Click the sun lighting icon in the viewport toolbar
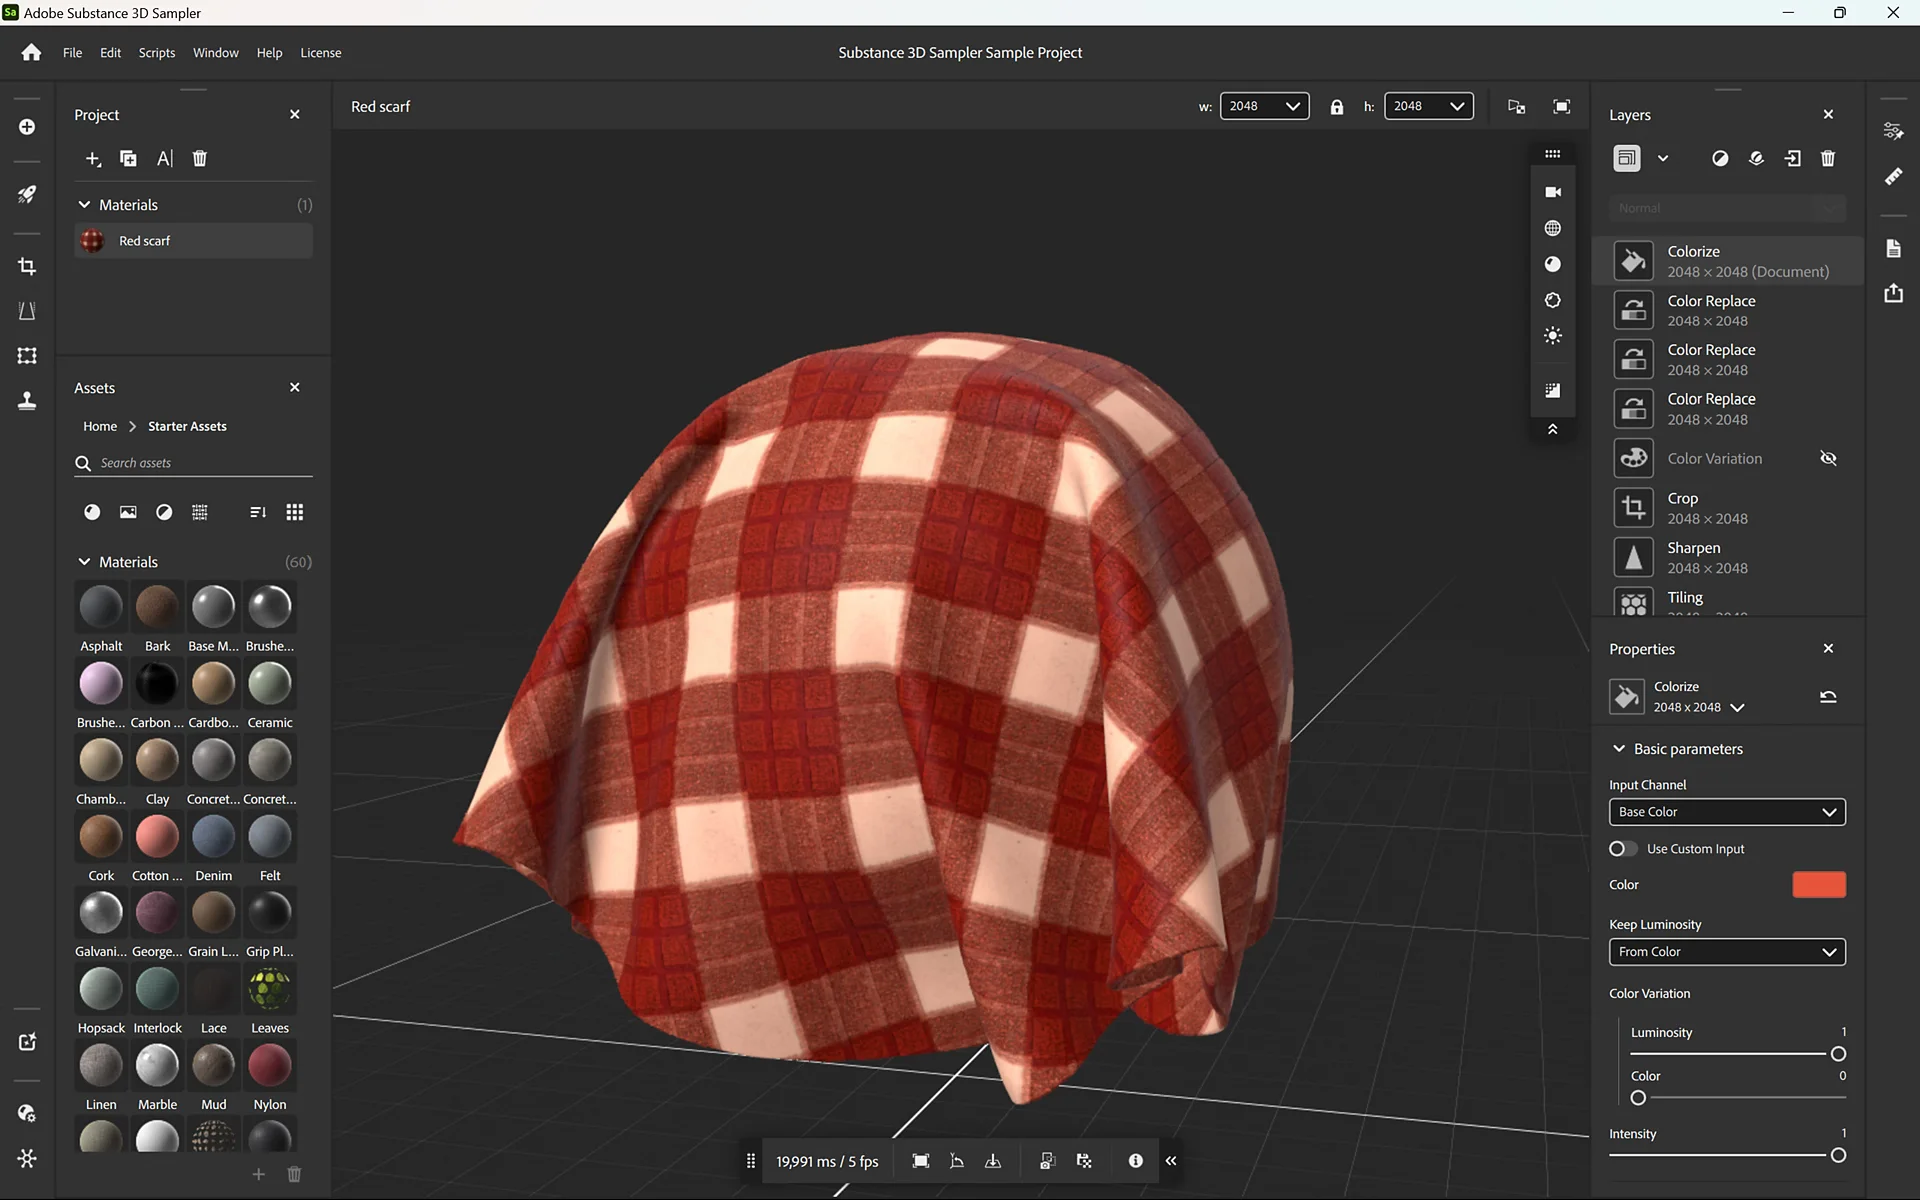 pos(1552,336)
